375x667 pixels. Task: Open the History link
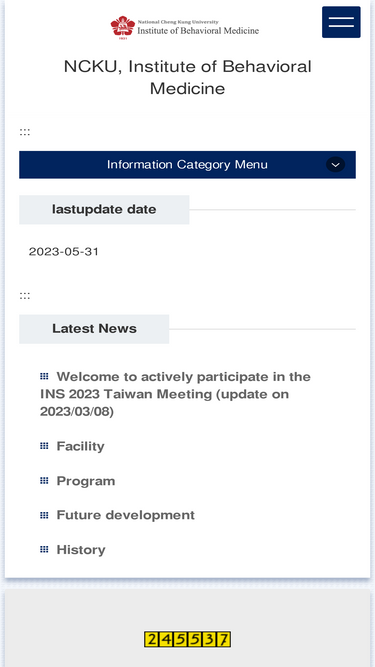click(x=81, y=550)
